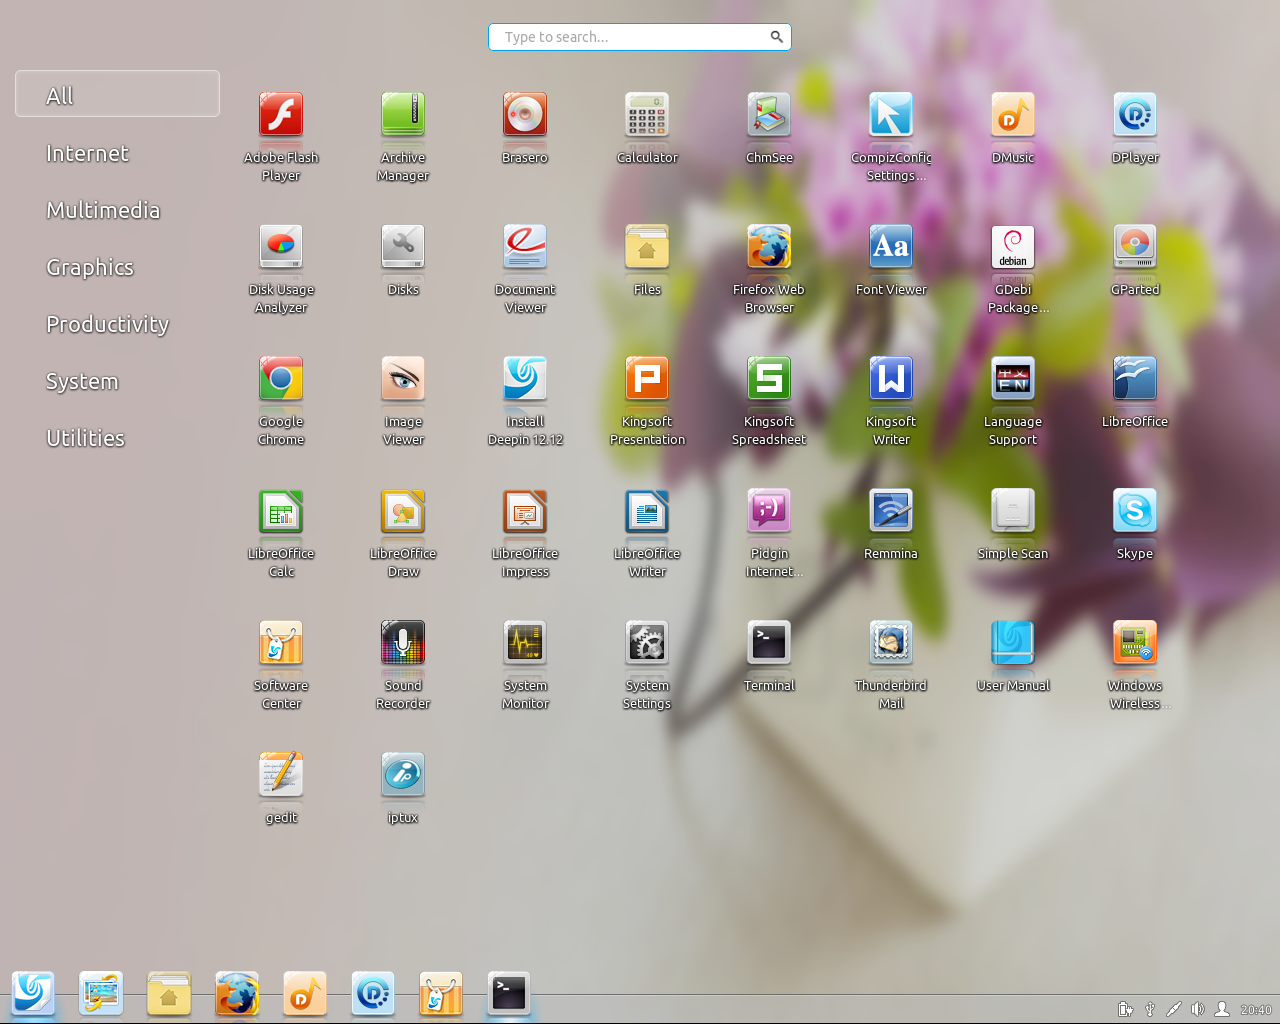The height and width of the screenshot is (1024, 1280).
Task: Launch Kingsoft Writer
Action: tap(891, 378)
